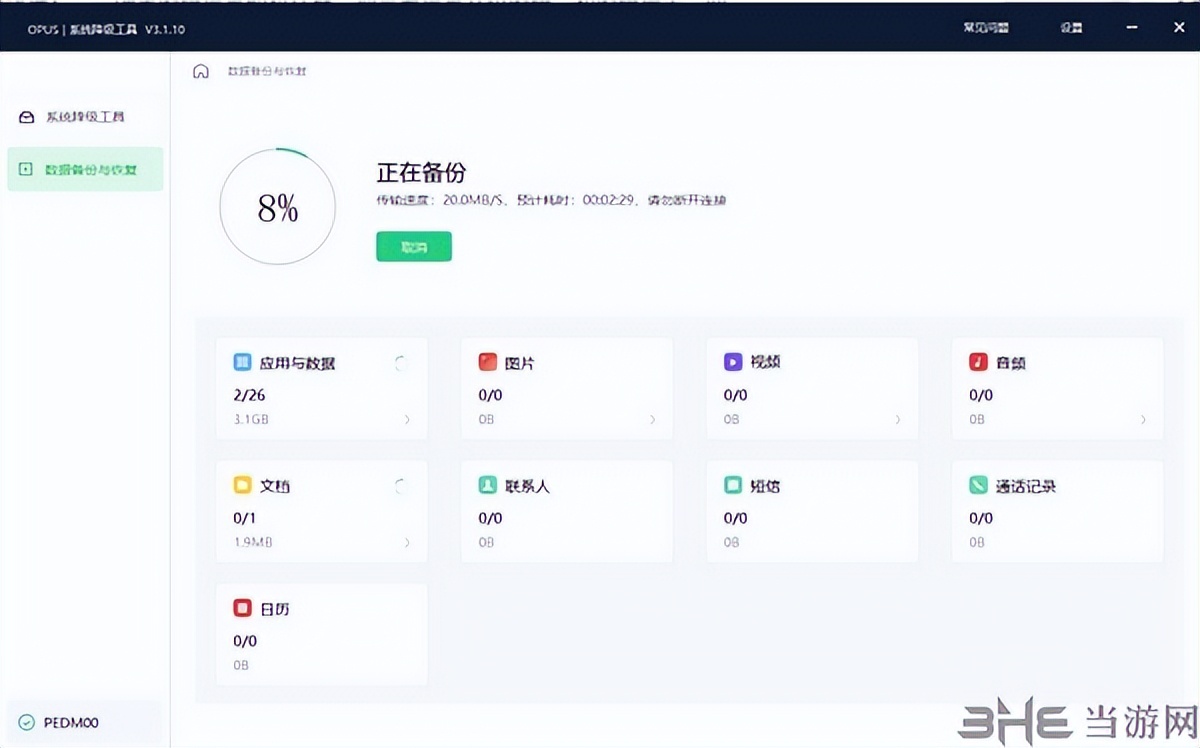
Task: Click the 音频 (Audio) music note icon
Action: point(977,362)
